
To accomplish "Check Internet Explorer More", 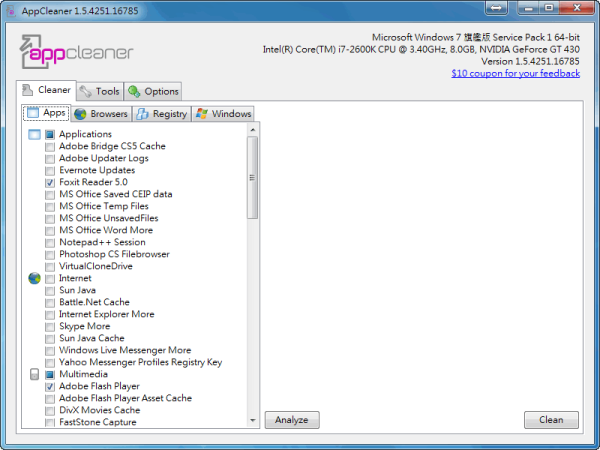I will pyautogui.click(x=50, y=315).
